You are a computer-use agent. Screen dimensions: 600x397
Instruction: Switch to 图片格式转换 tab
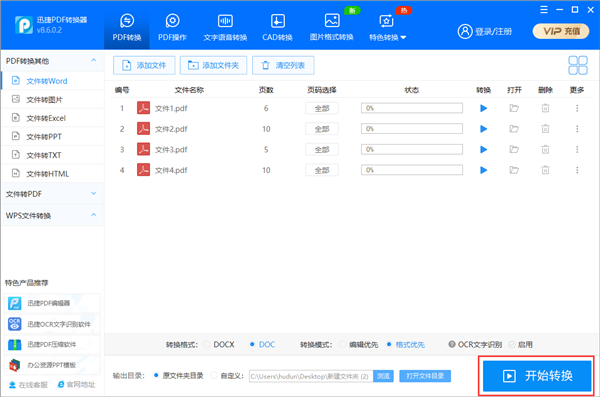[x=331, y=28]
